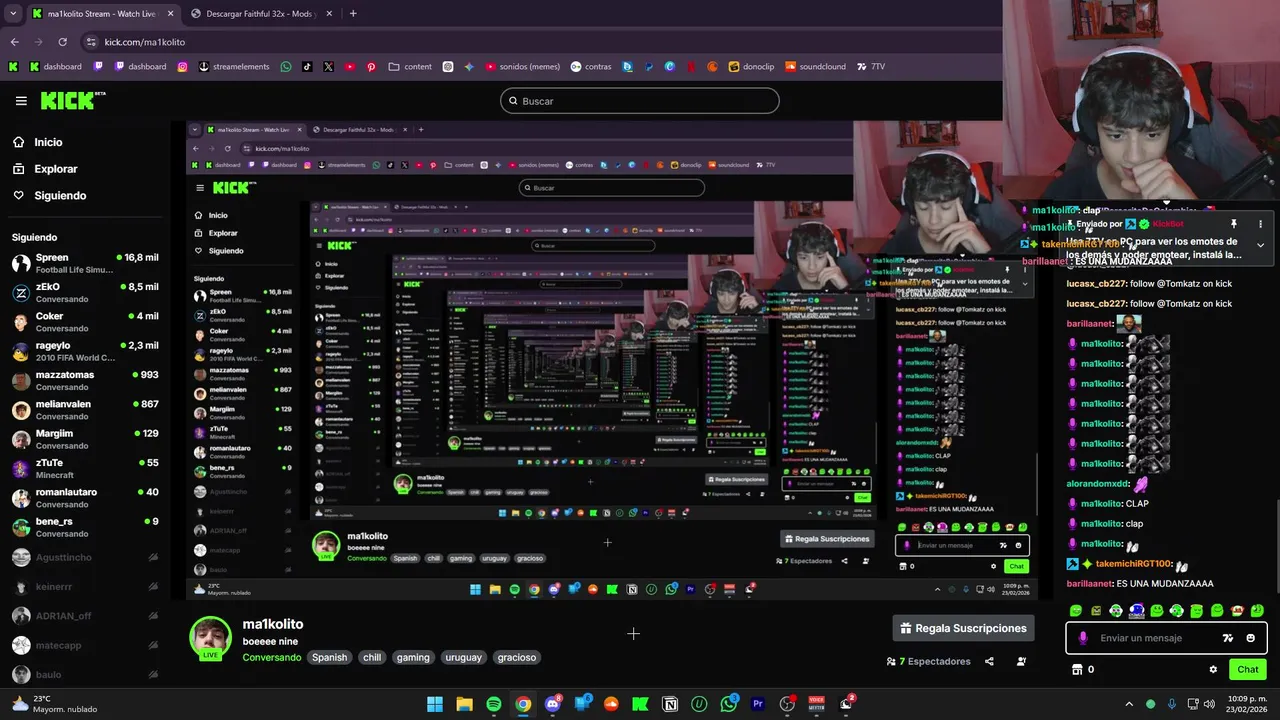Open the streamelements bookmark
Image resolution: width=1280 pixels, height=720 pixels.
[x=234, y=67]
